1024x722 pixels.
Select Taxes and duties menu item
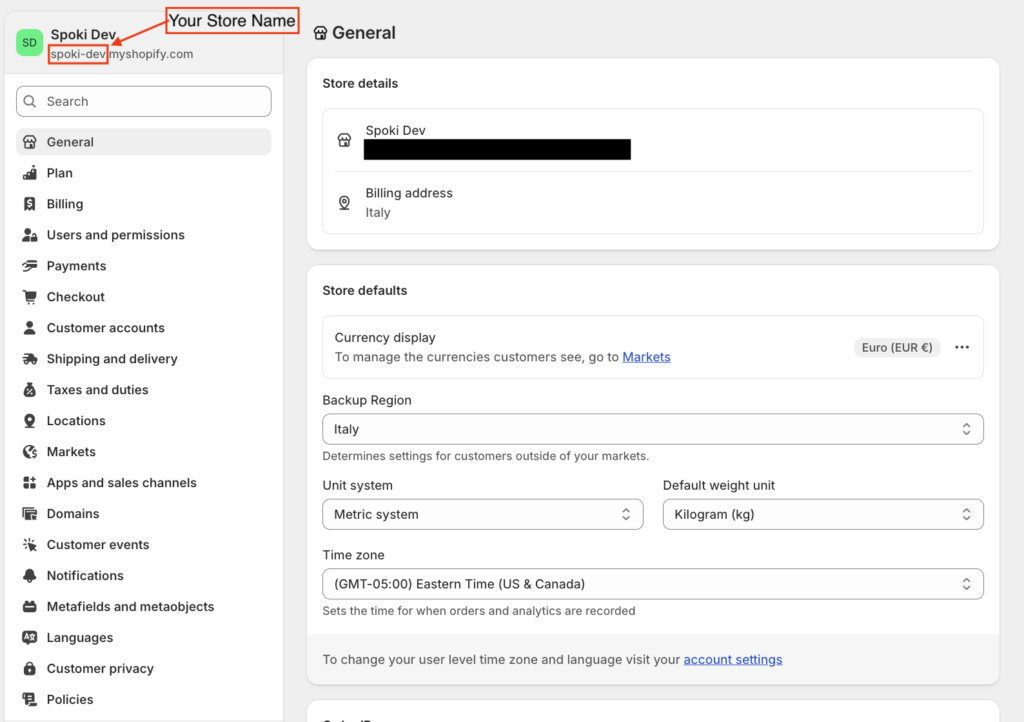[97, 390]
